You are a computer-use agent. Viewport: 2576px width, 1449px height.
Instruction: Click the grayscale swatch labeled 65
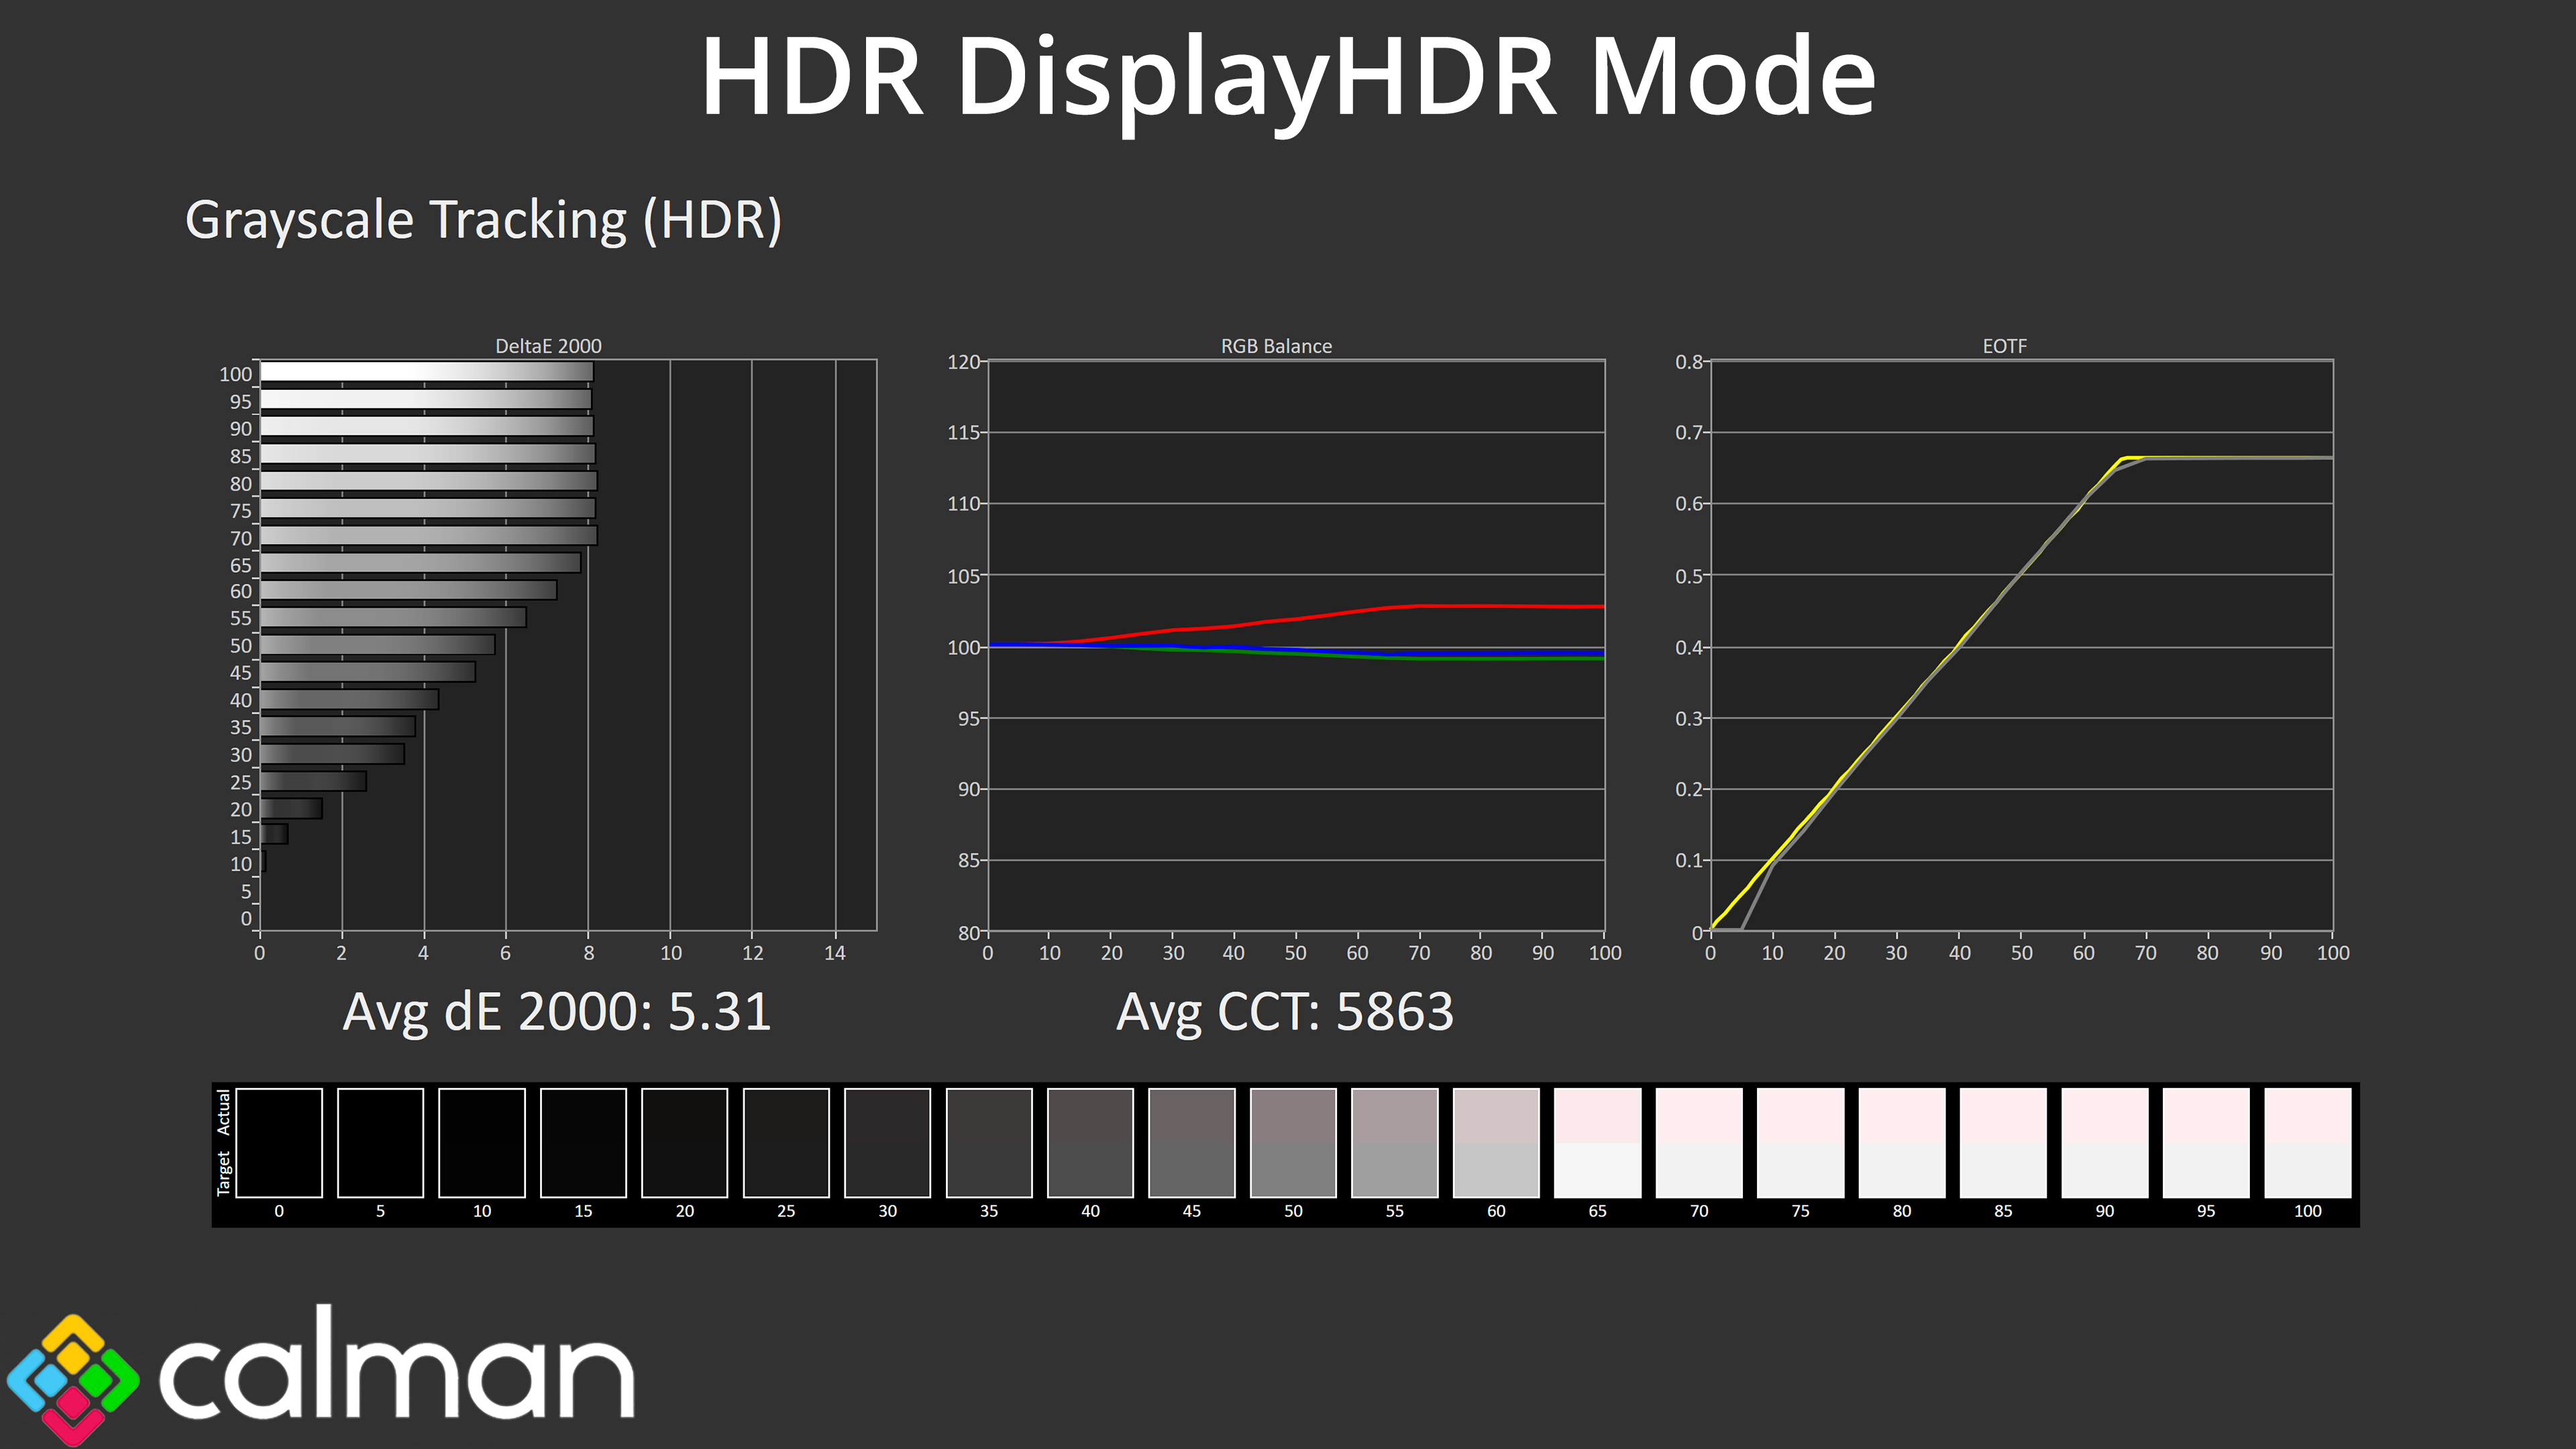[1597, 1143]
